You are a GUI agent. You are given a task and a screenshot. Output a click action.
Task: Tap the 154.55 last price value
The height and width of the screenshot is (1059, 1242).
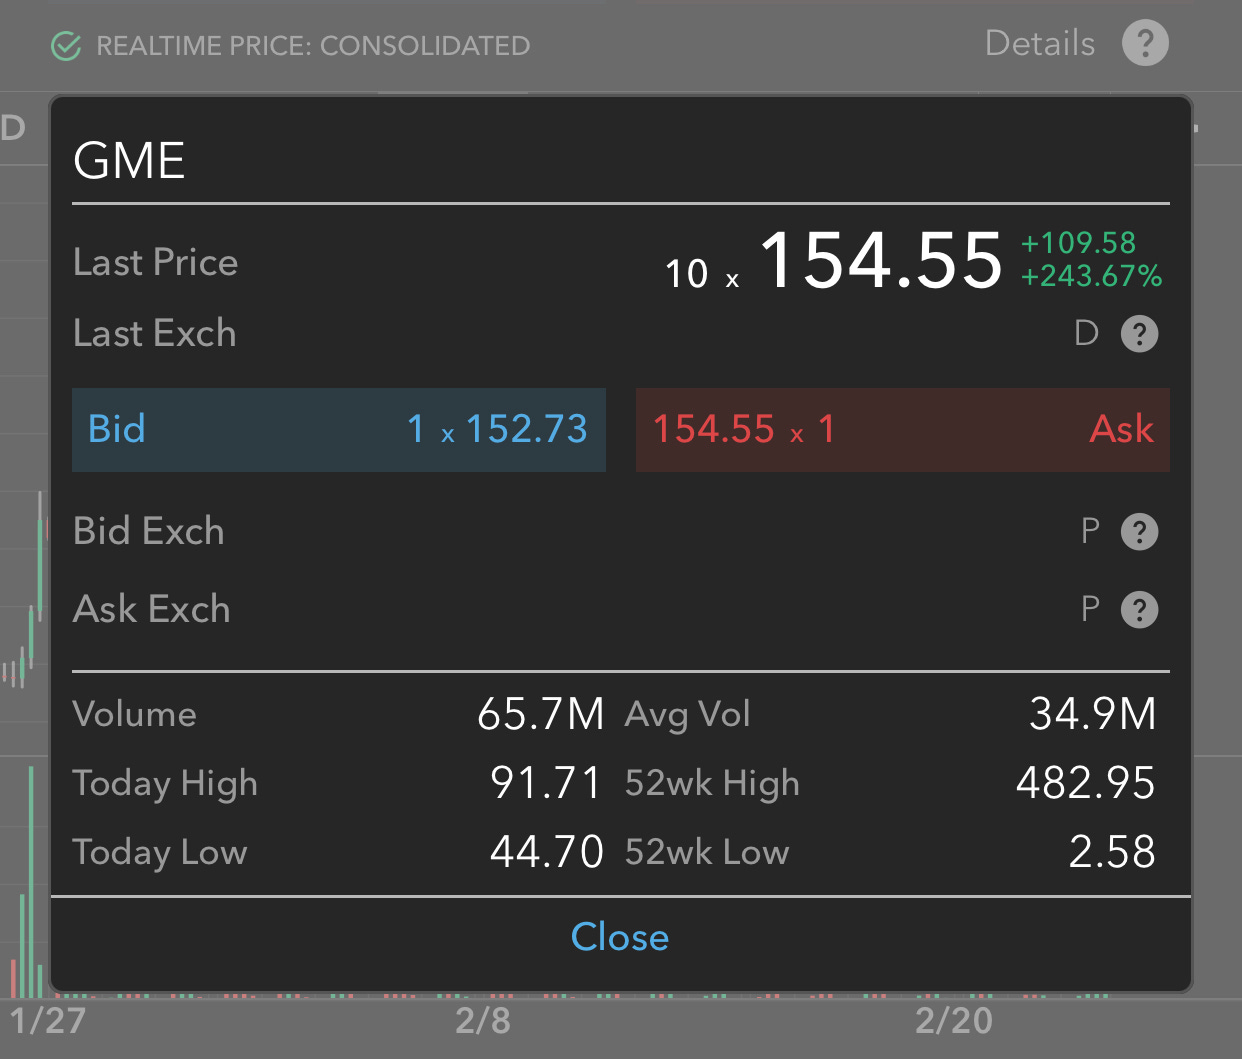pos(881,260)
